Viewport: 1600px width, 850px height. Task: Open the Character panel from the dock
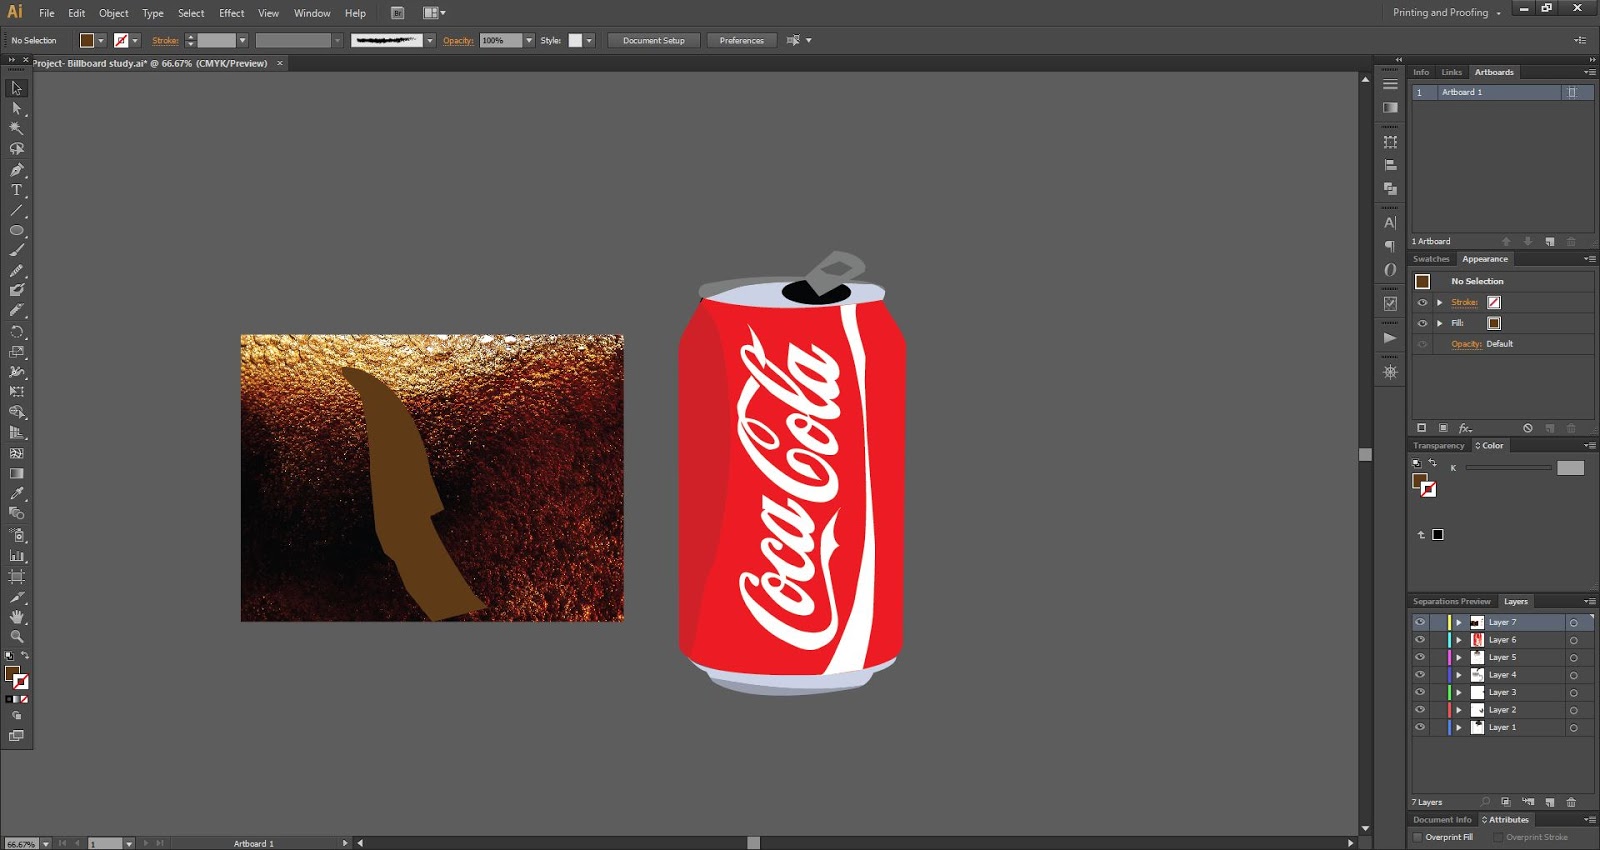point(1390,224)
